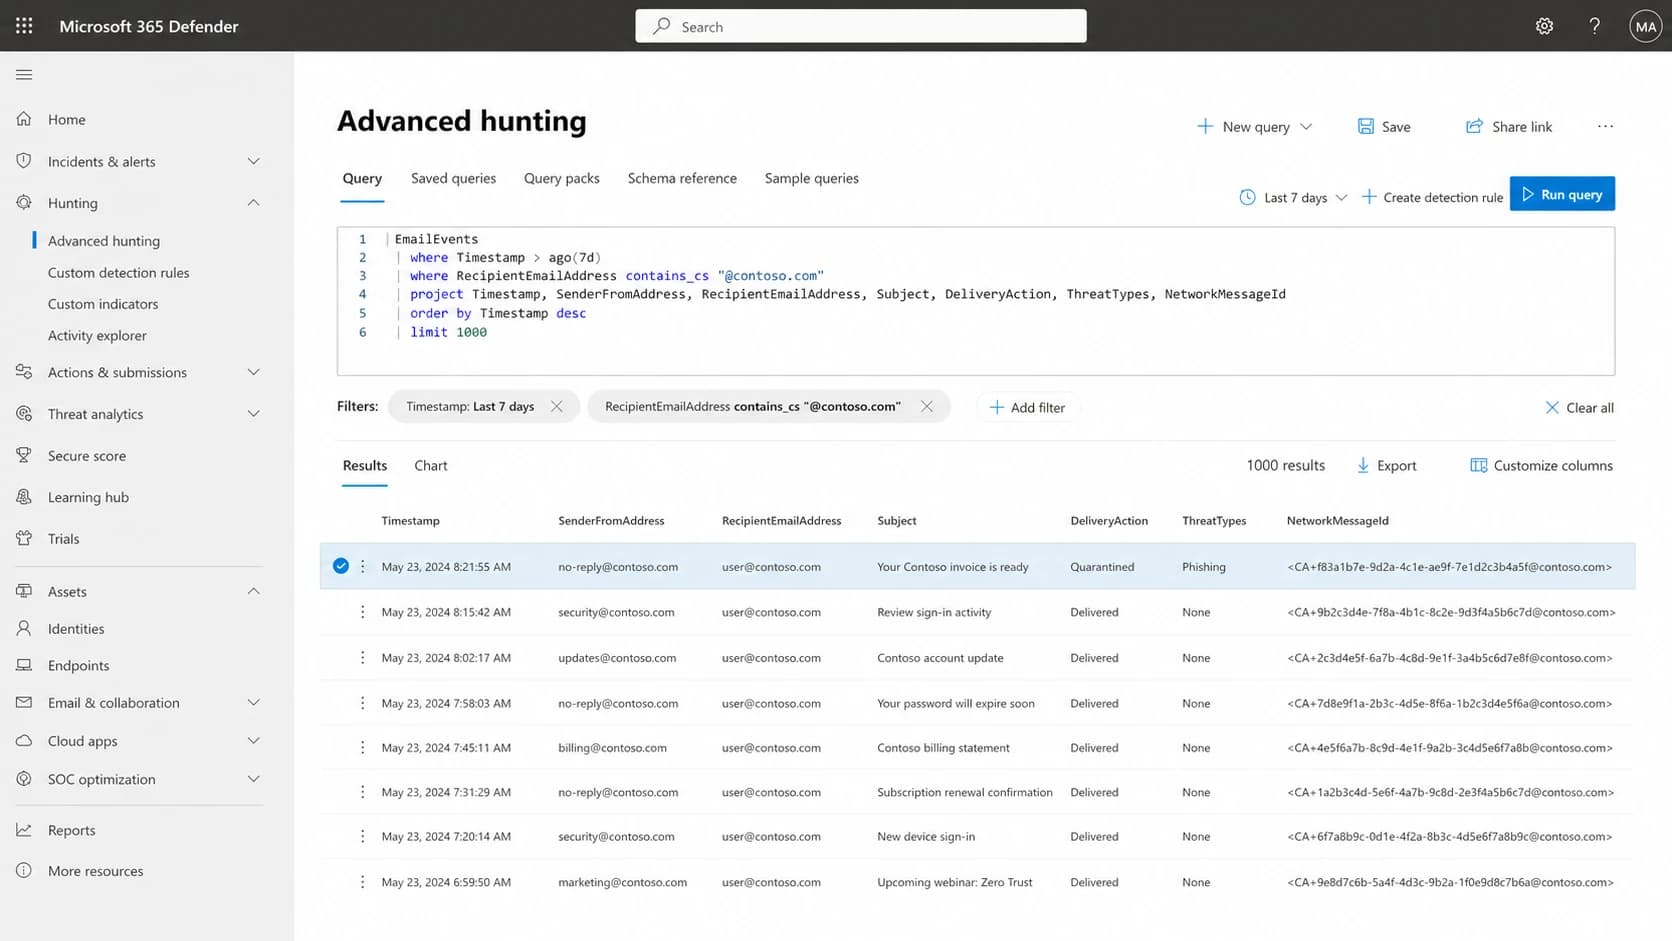Click the Quarantined delivery action cell

pos(1102,567)
